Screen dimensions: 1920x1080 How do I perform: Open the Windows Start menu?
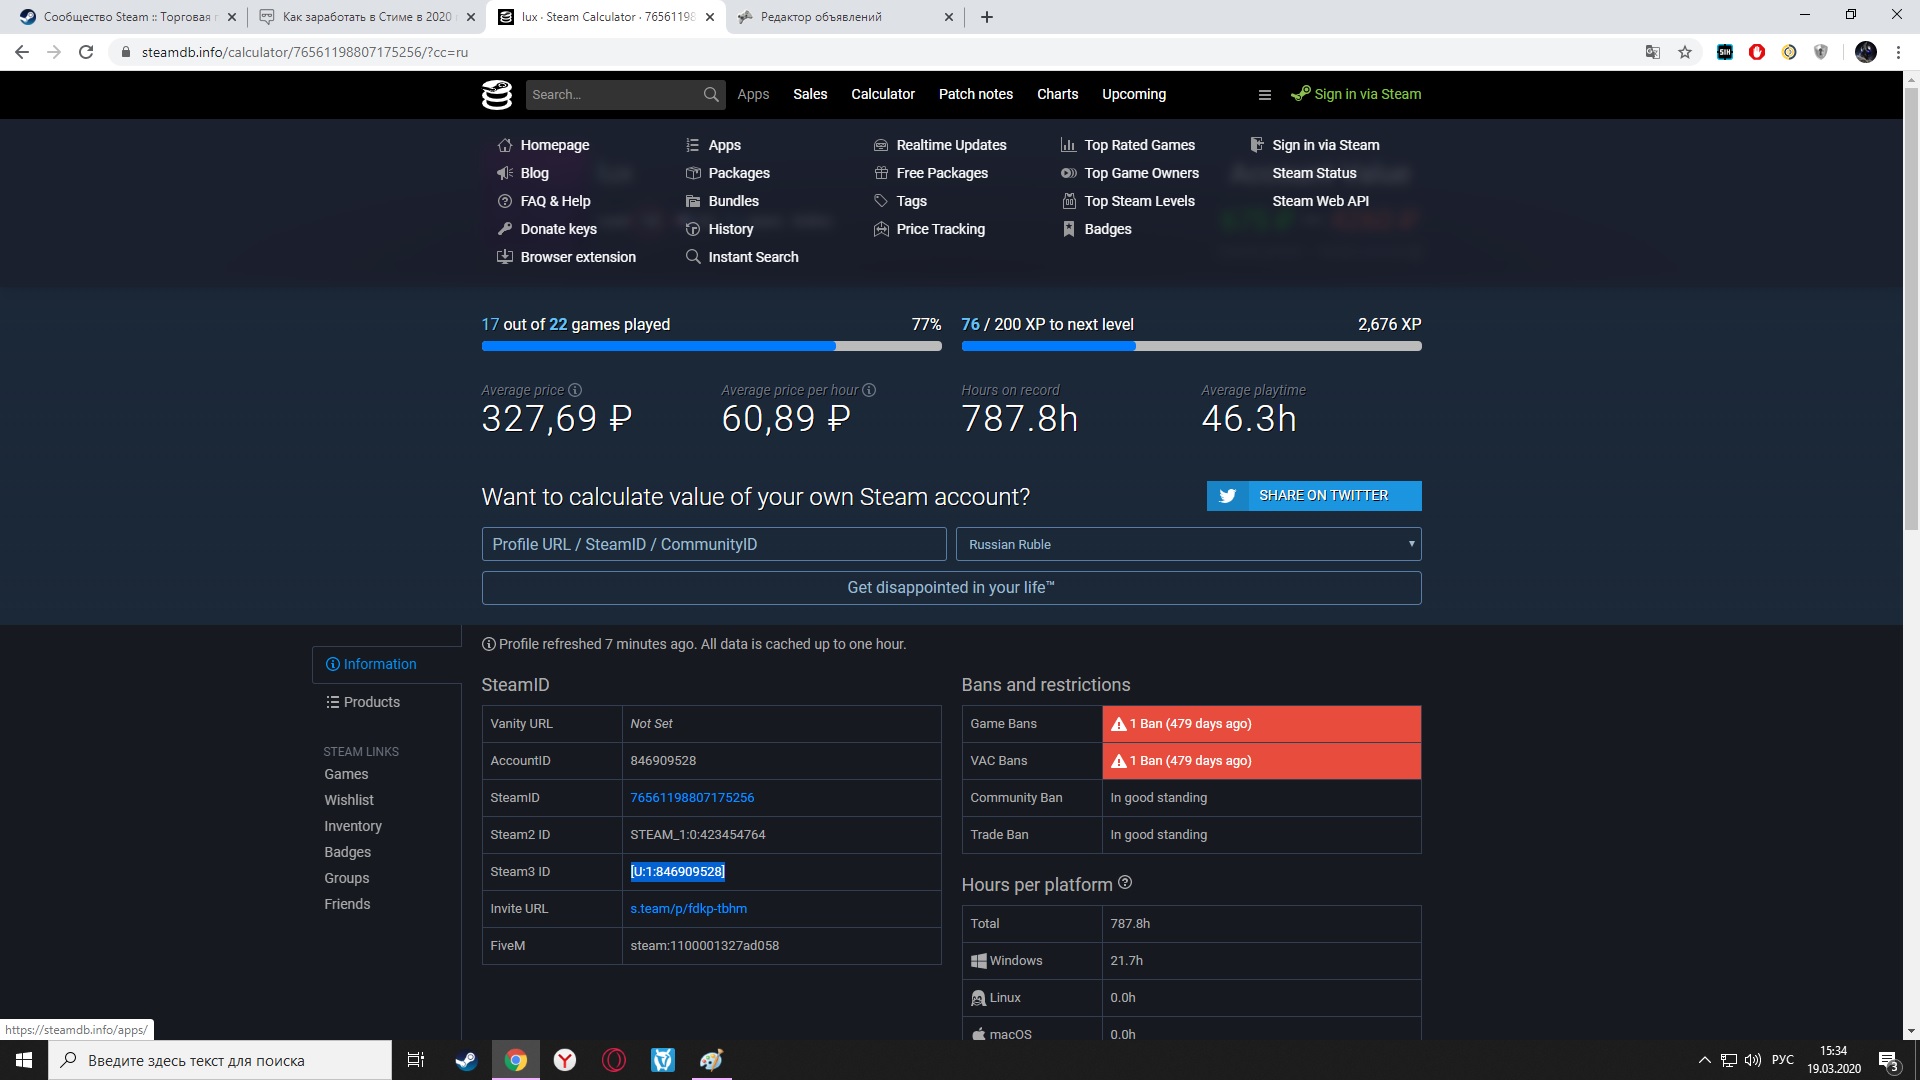[x=24, y=1060]
